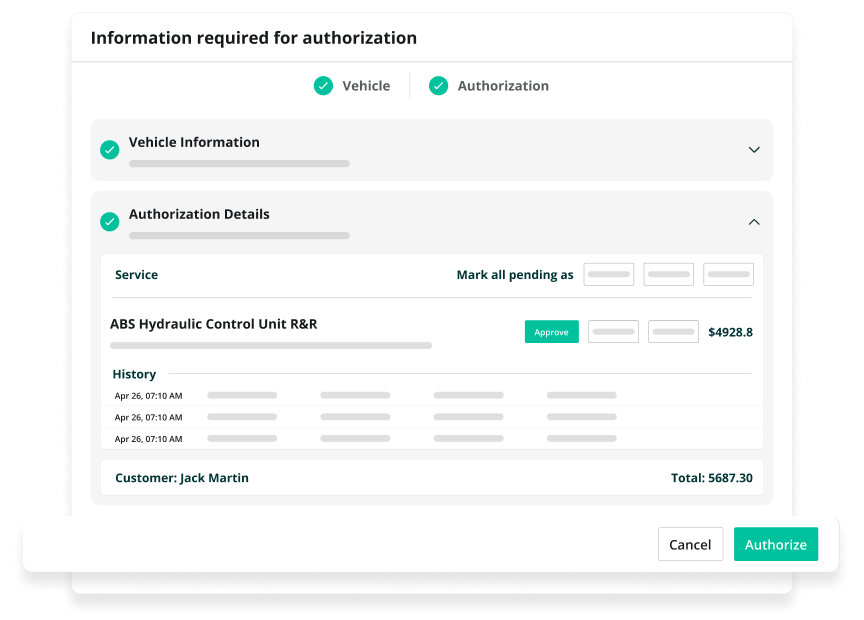Click the green checkmark beside Authorization step
864x620 pixels.
(438, 86)
